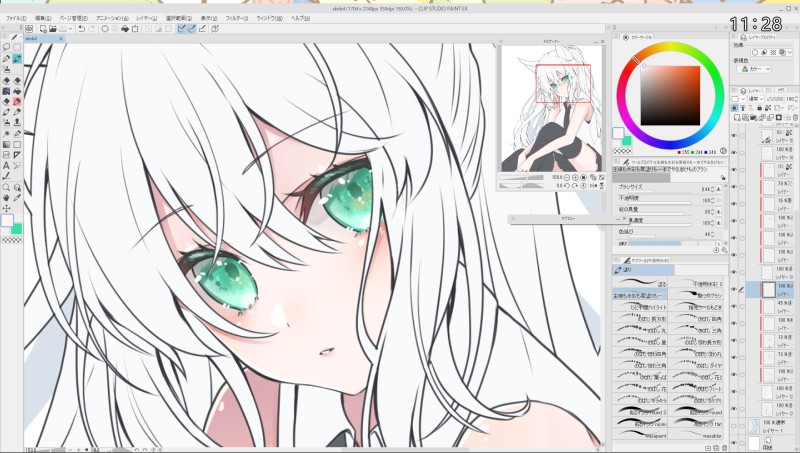Open the 編集 menu
800x453 pixels.
click(43, 18)
